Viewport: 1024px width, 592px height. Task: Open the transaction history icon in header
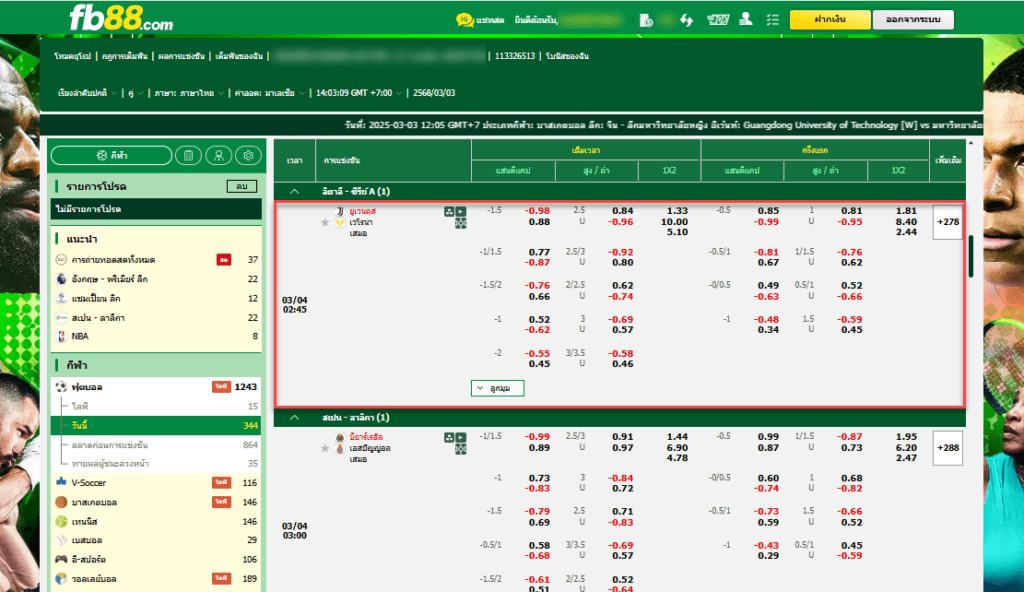(646, 20)
